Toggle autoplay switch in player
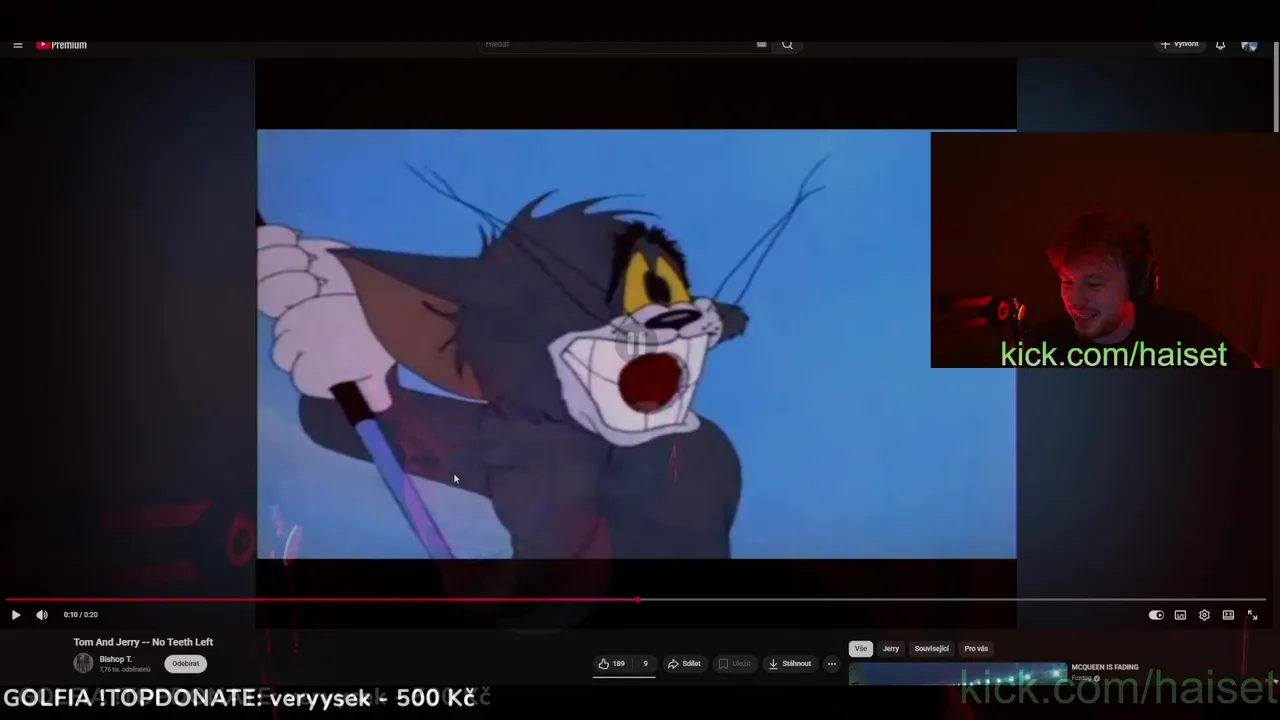The height and width of the screenshot is (720, 1280). click(x=1156, y=615)
